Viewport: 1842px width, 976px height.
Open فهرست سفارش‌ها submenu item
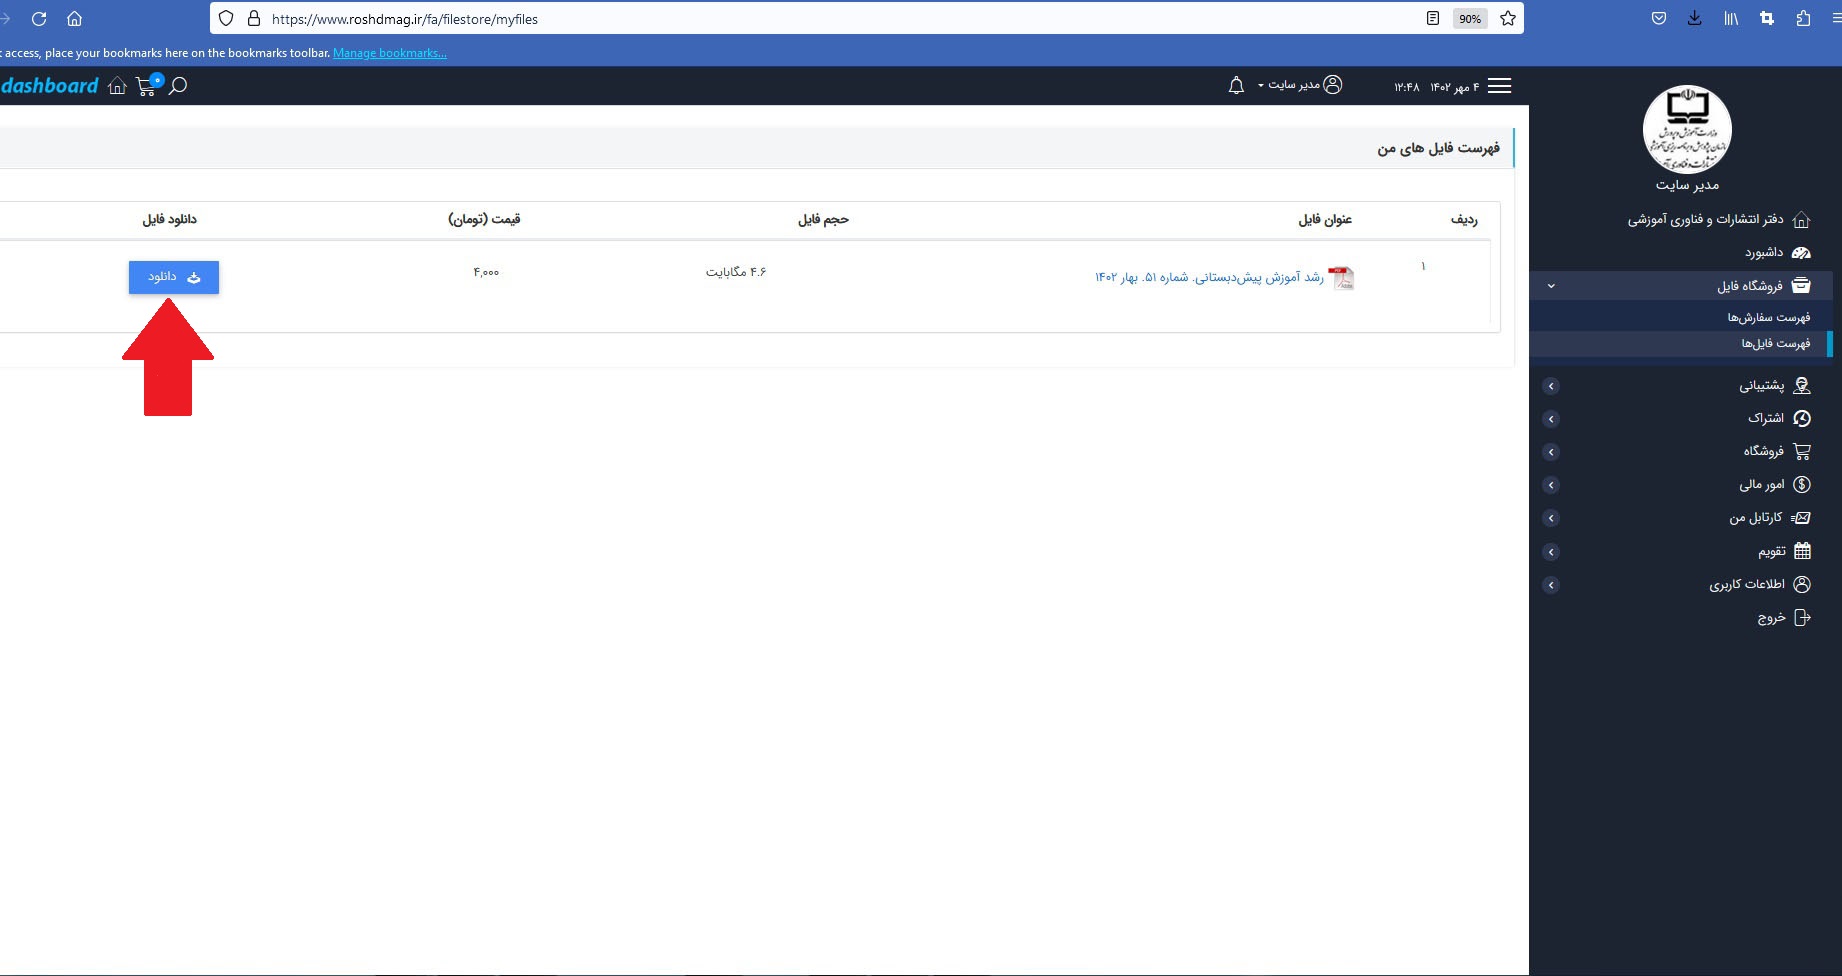click(1768, 318)
